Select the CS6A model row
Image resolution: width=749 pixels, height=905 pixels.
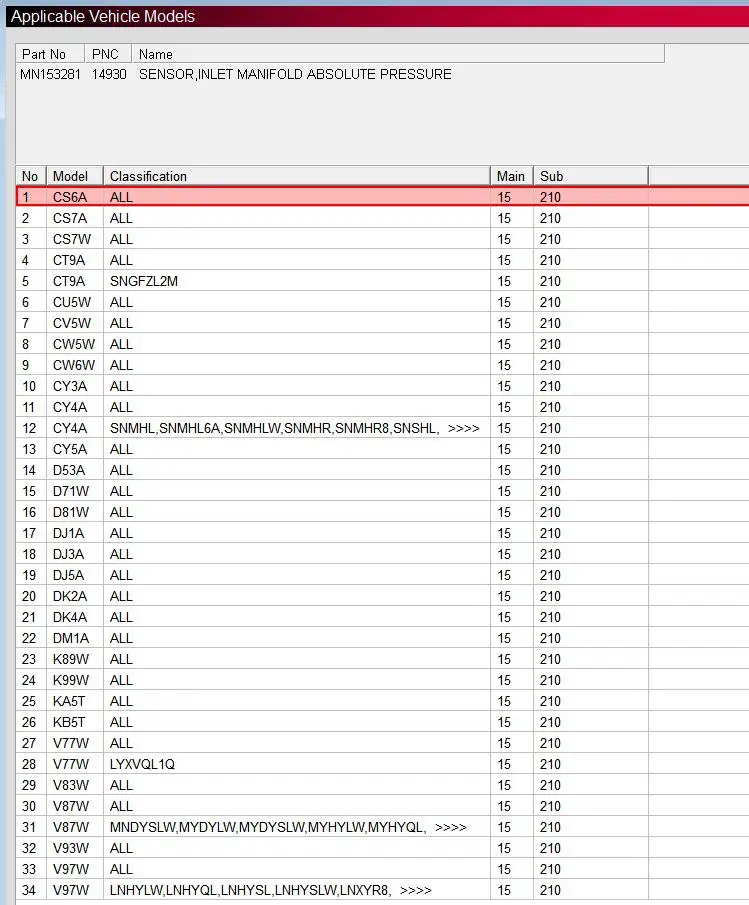[x=383, y=197]
